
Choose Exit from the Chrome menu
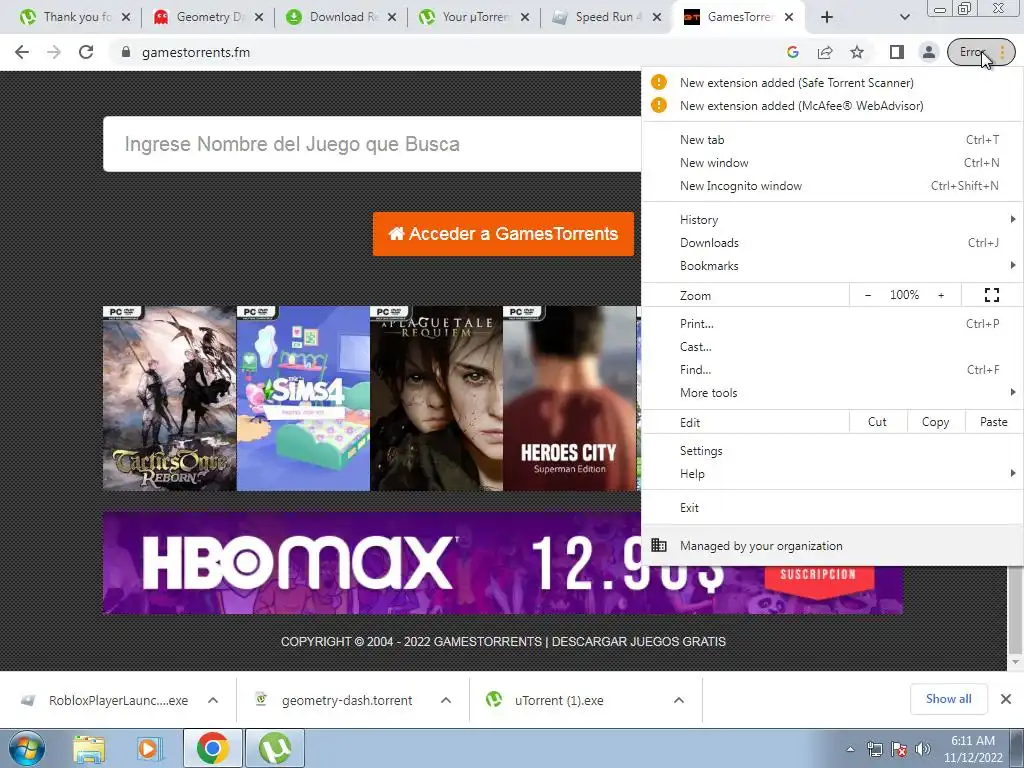tap(832, 507)
